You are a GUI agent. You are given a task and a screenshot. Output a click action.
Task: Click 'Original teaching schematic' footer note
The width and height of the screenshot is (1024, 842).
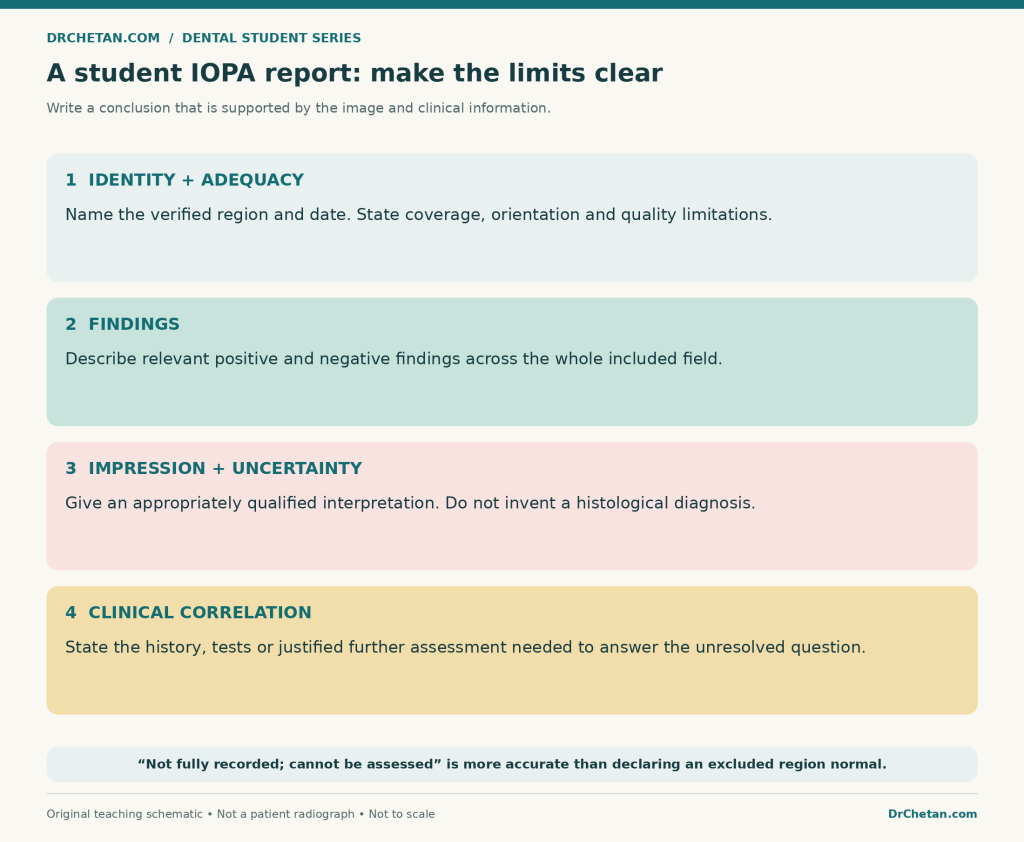pyautogui.click(x=240, y=814)
